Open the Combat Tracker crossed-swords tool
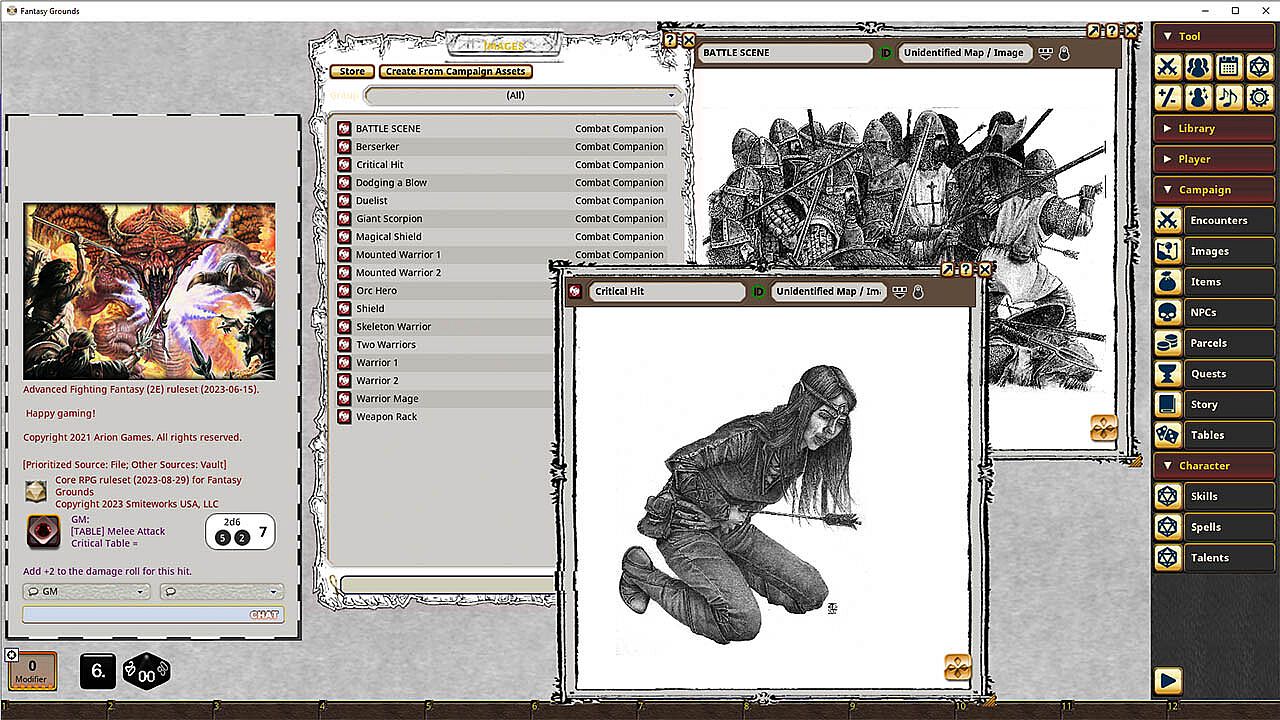 pyautogui.click(x=1167, y=67)
